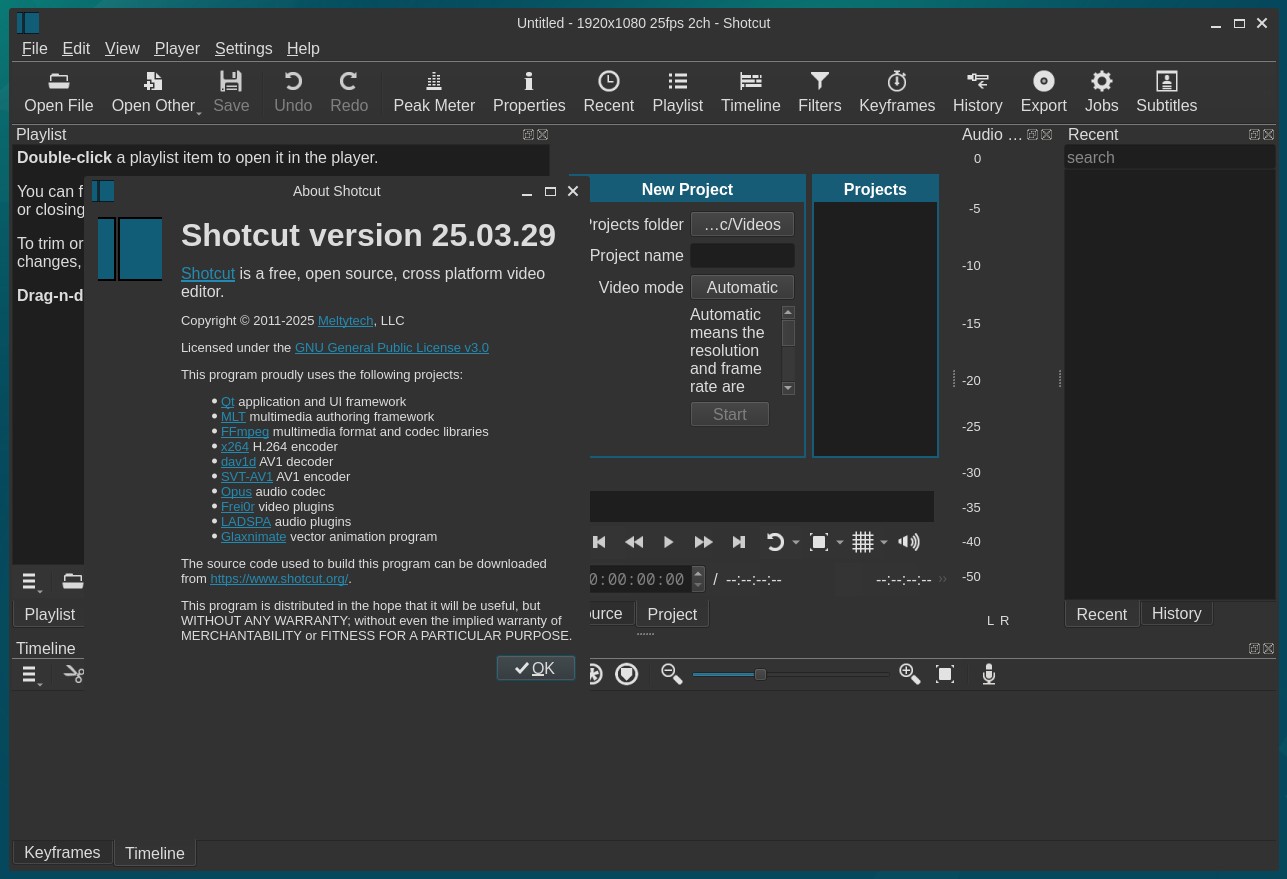This screenshot has height=879, width=1287.
Task: Open the Peak Meter panel
Action: click(x=434, y=92)
